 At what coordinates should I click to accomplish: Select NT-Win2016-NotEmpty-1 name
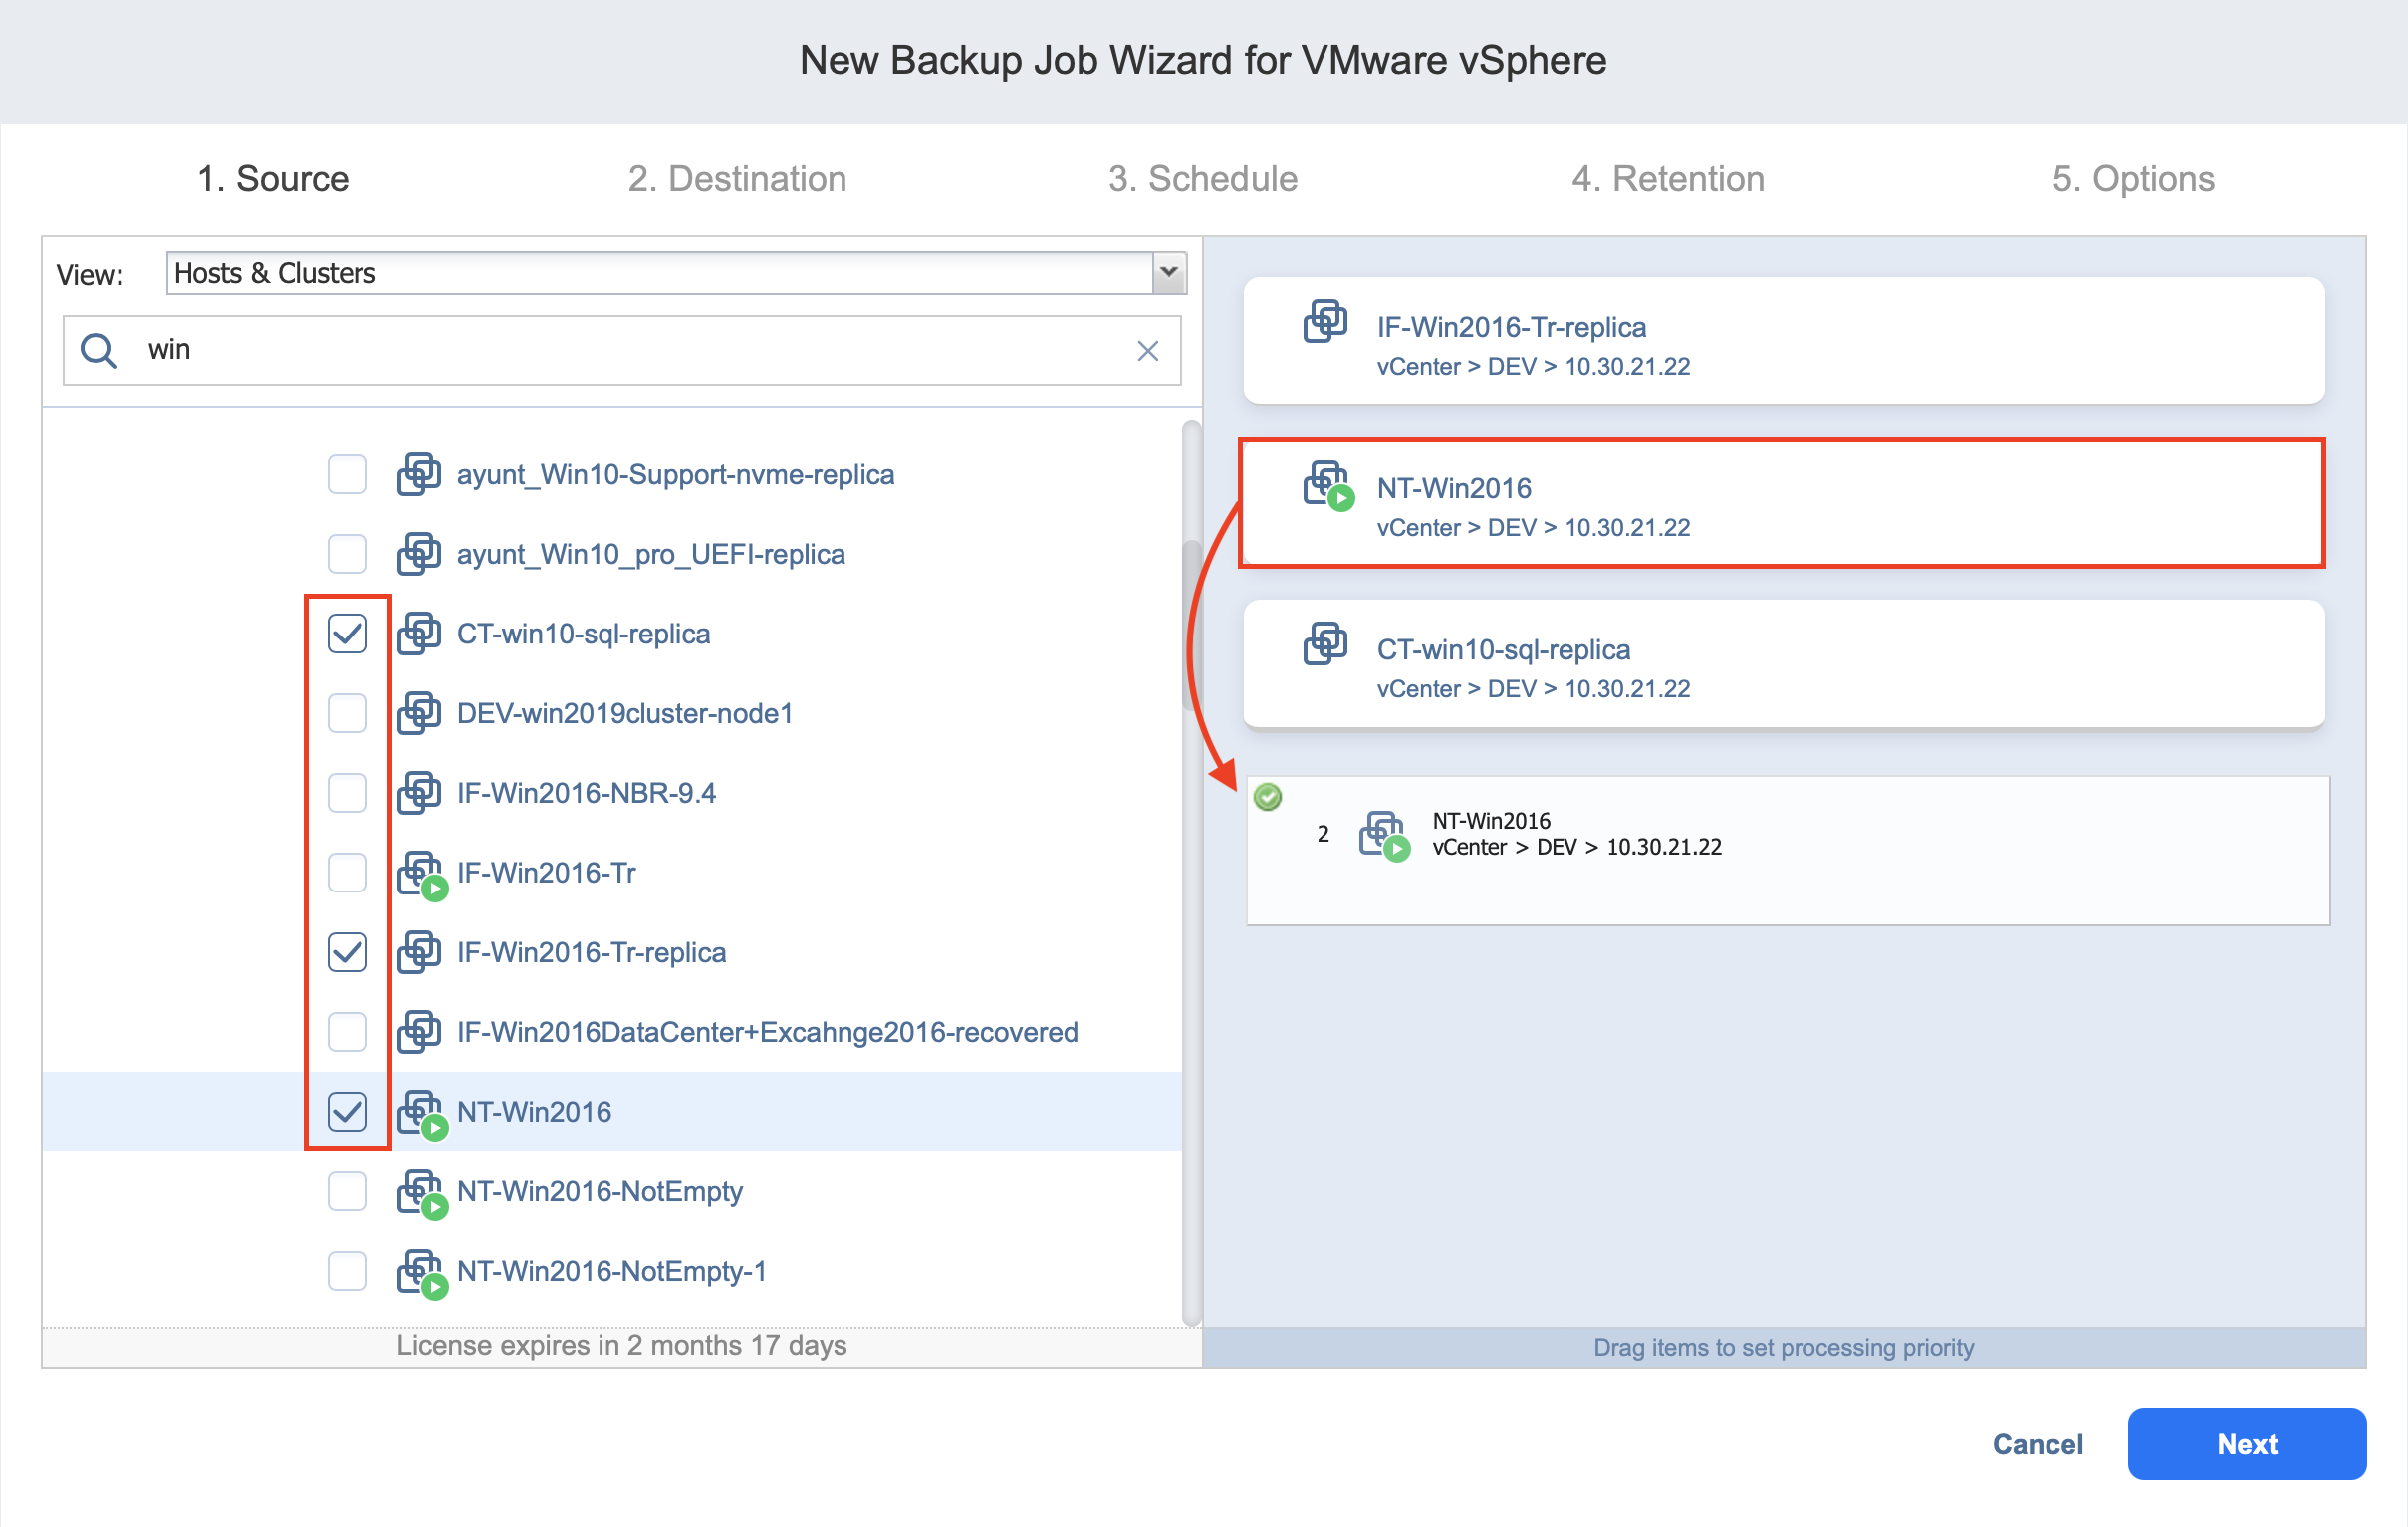(x=612, y=1271)
